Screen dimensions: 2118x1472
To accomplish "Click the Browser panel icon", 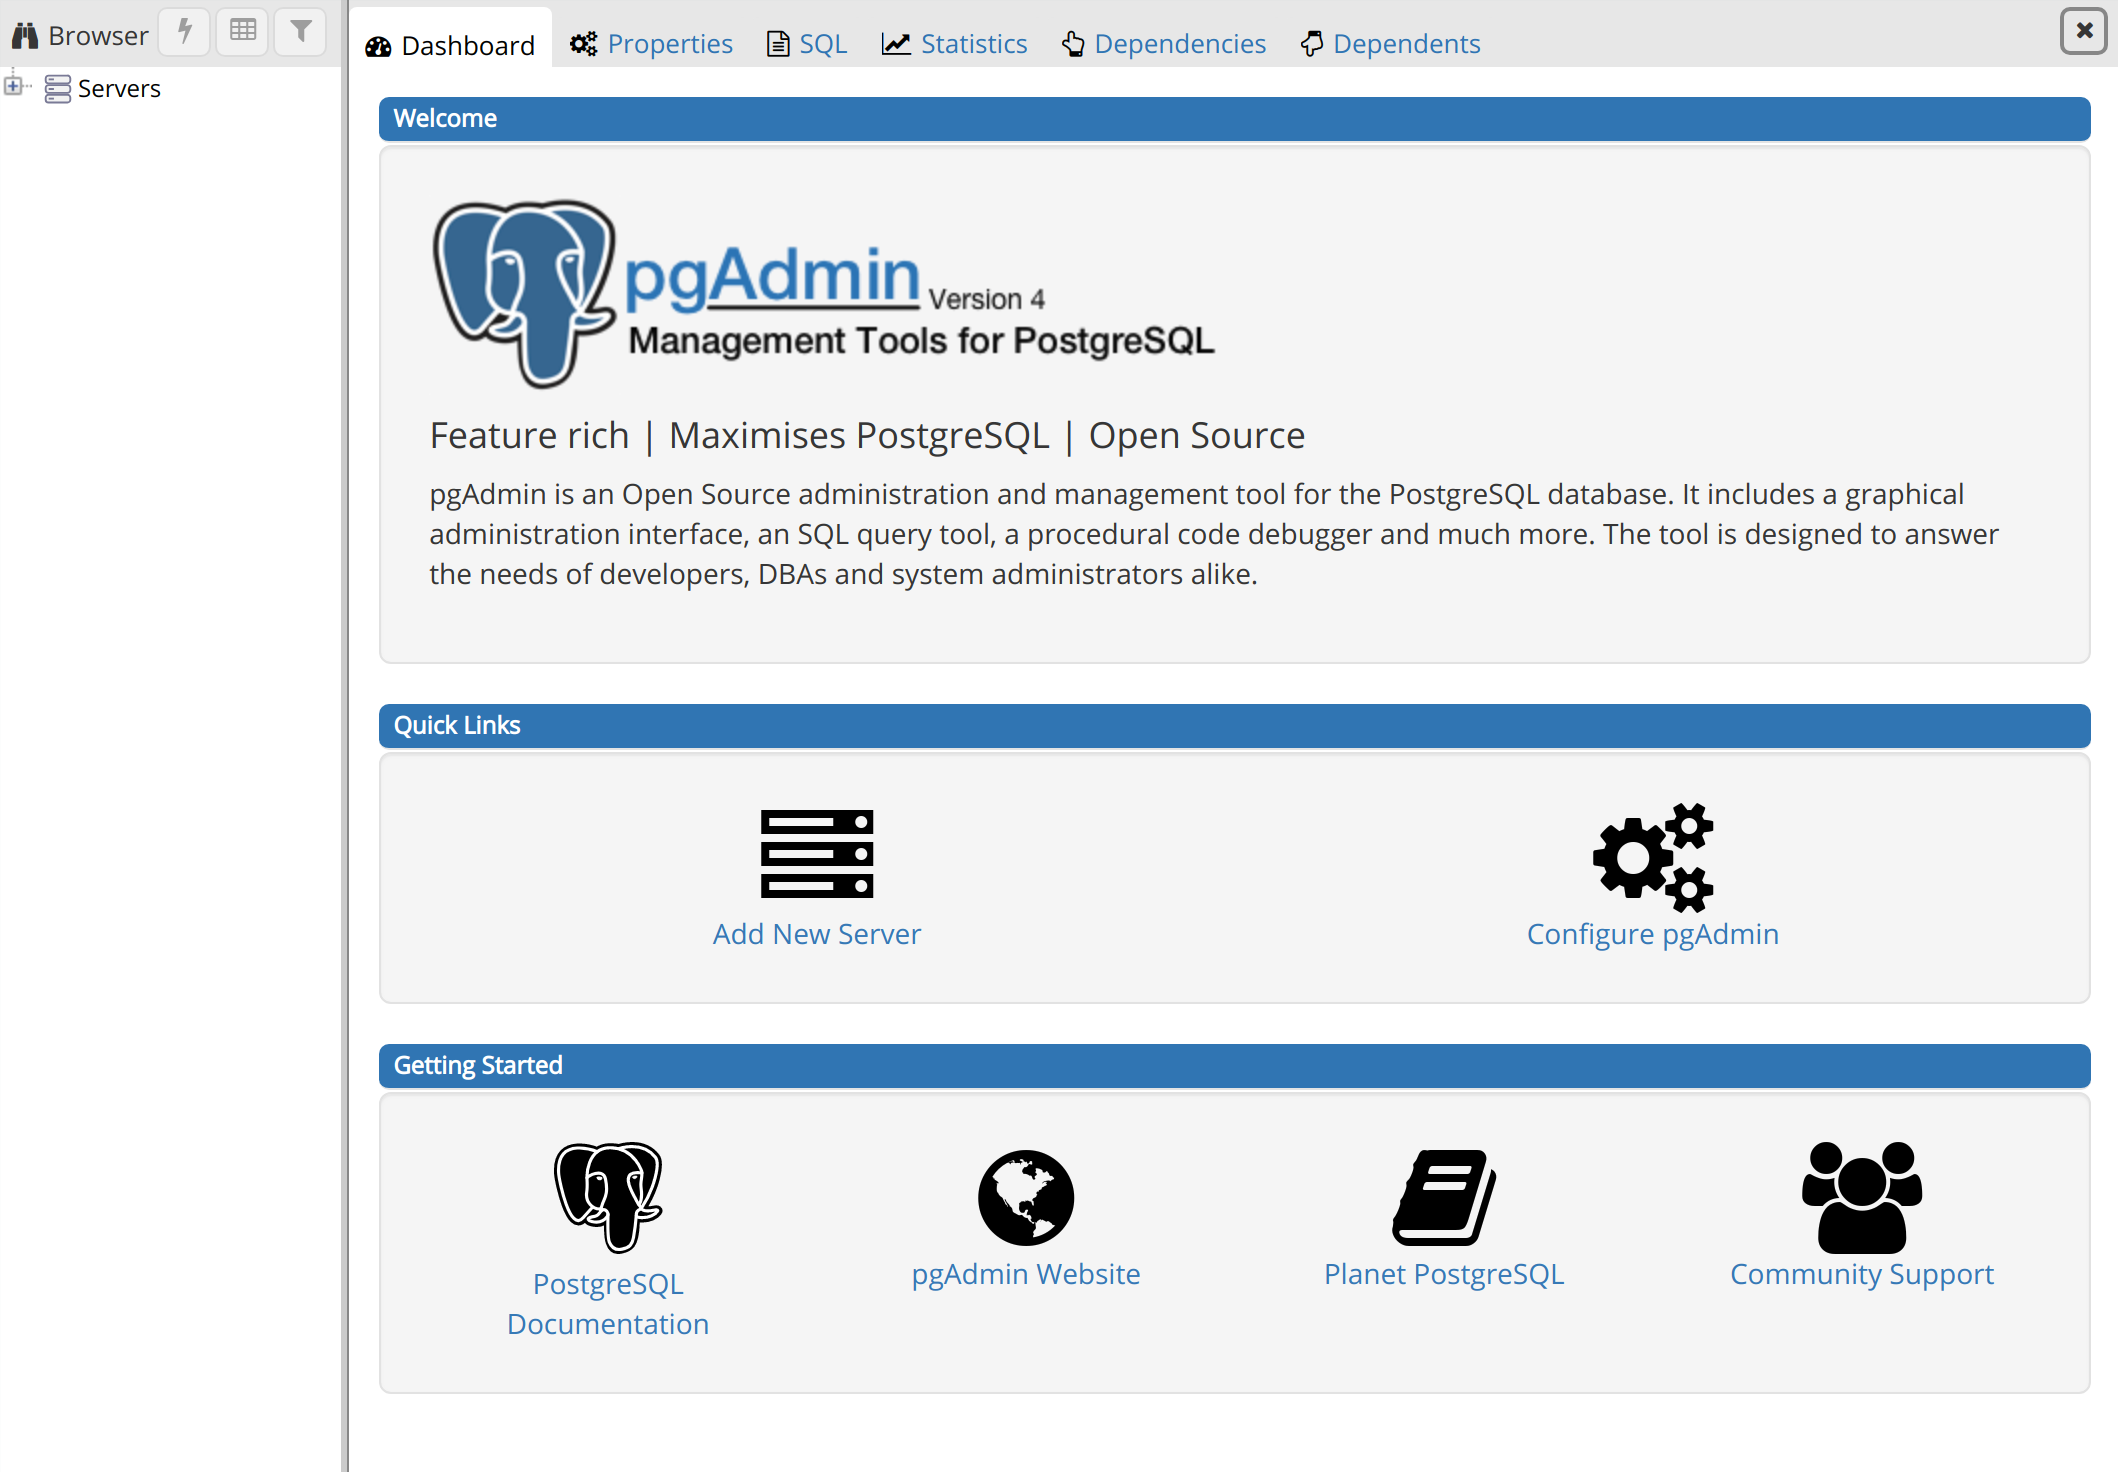I will 24,32.
